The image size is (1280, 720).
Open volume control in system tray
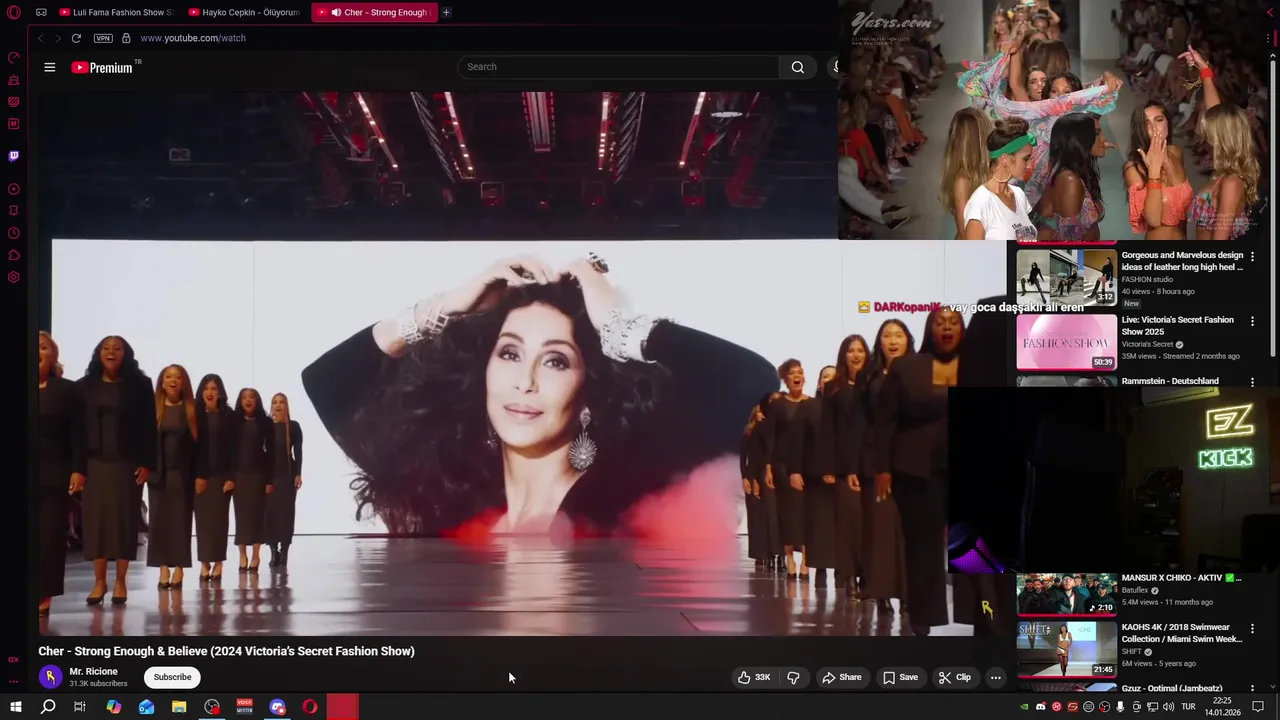click(1168, 707)
